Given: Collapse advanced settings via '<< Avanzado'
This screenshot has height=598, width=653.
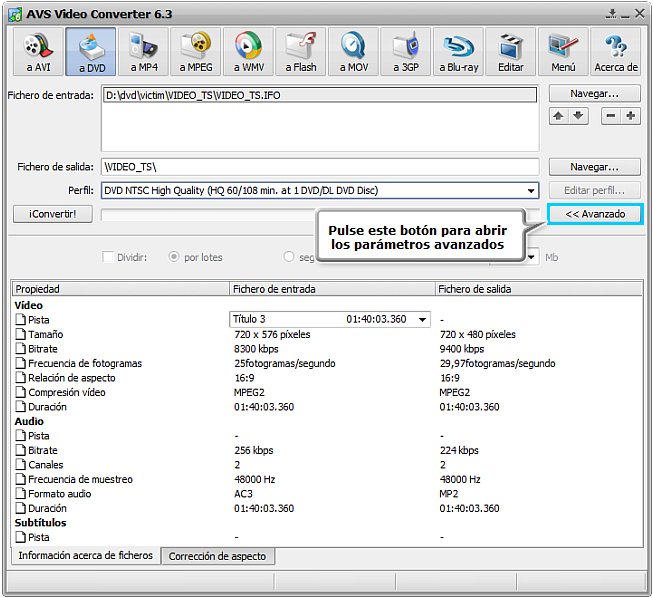Looking at the screenshot, I should point(595,214).
